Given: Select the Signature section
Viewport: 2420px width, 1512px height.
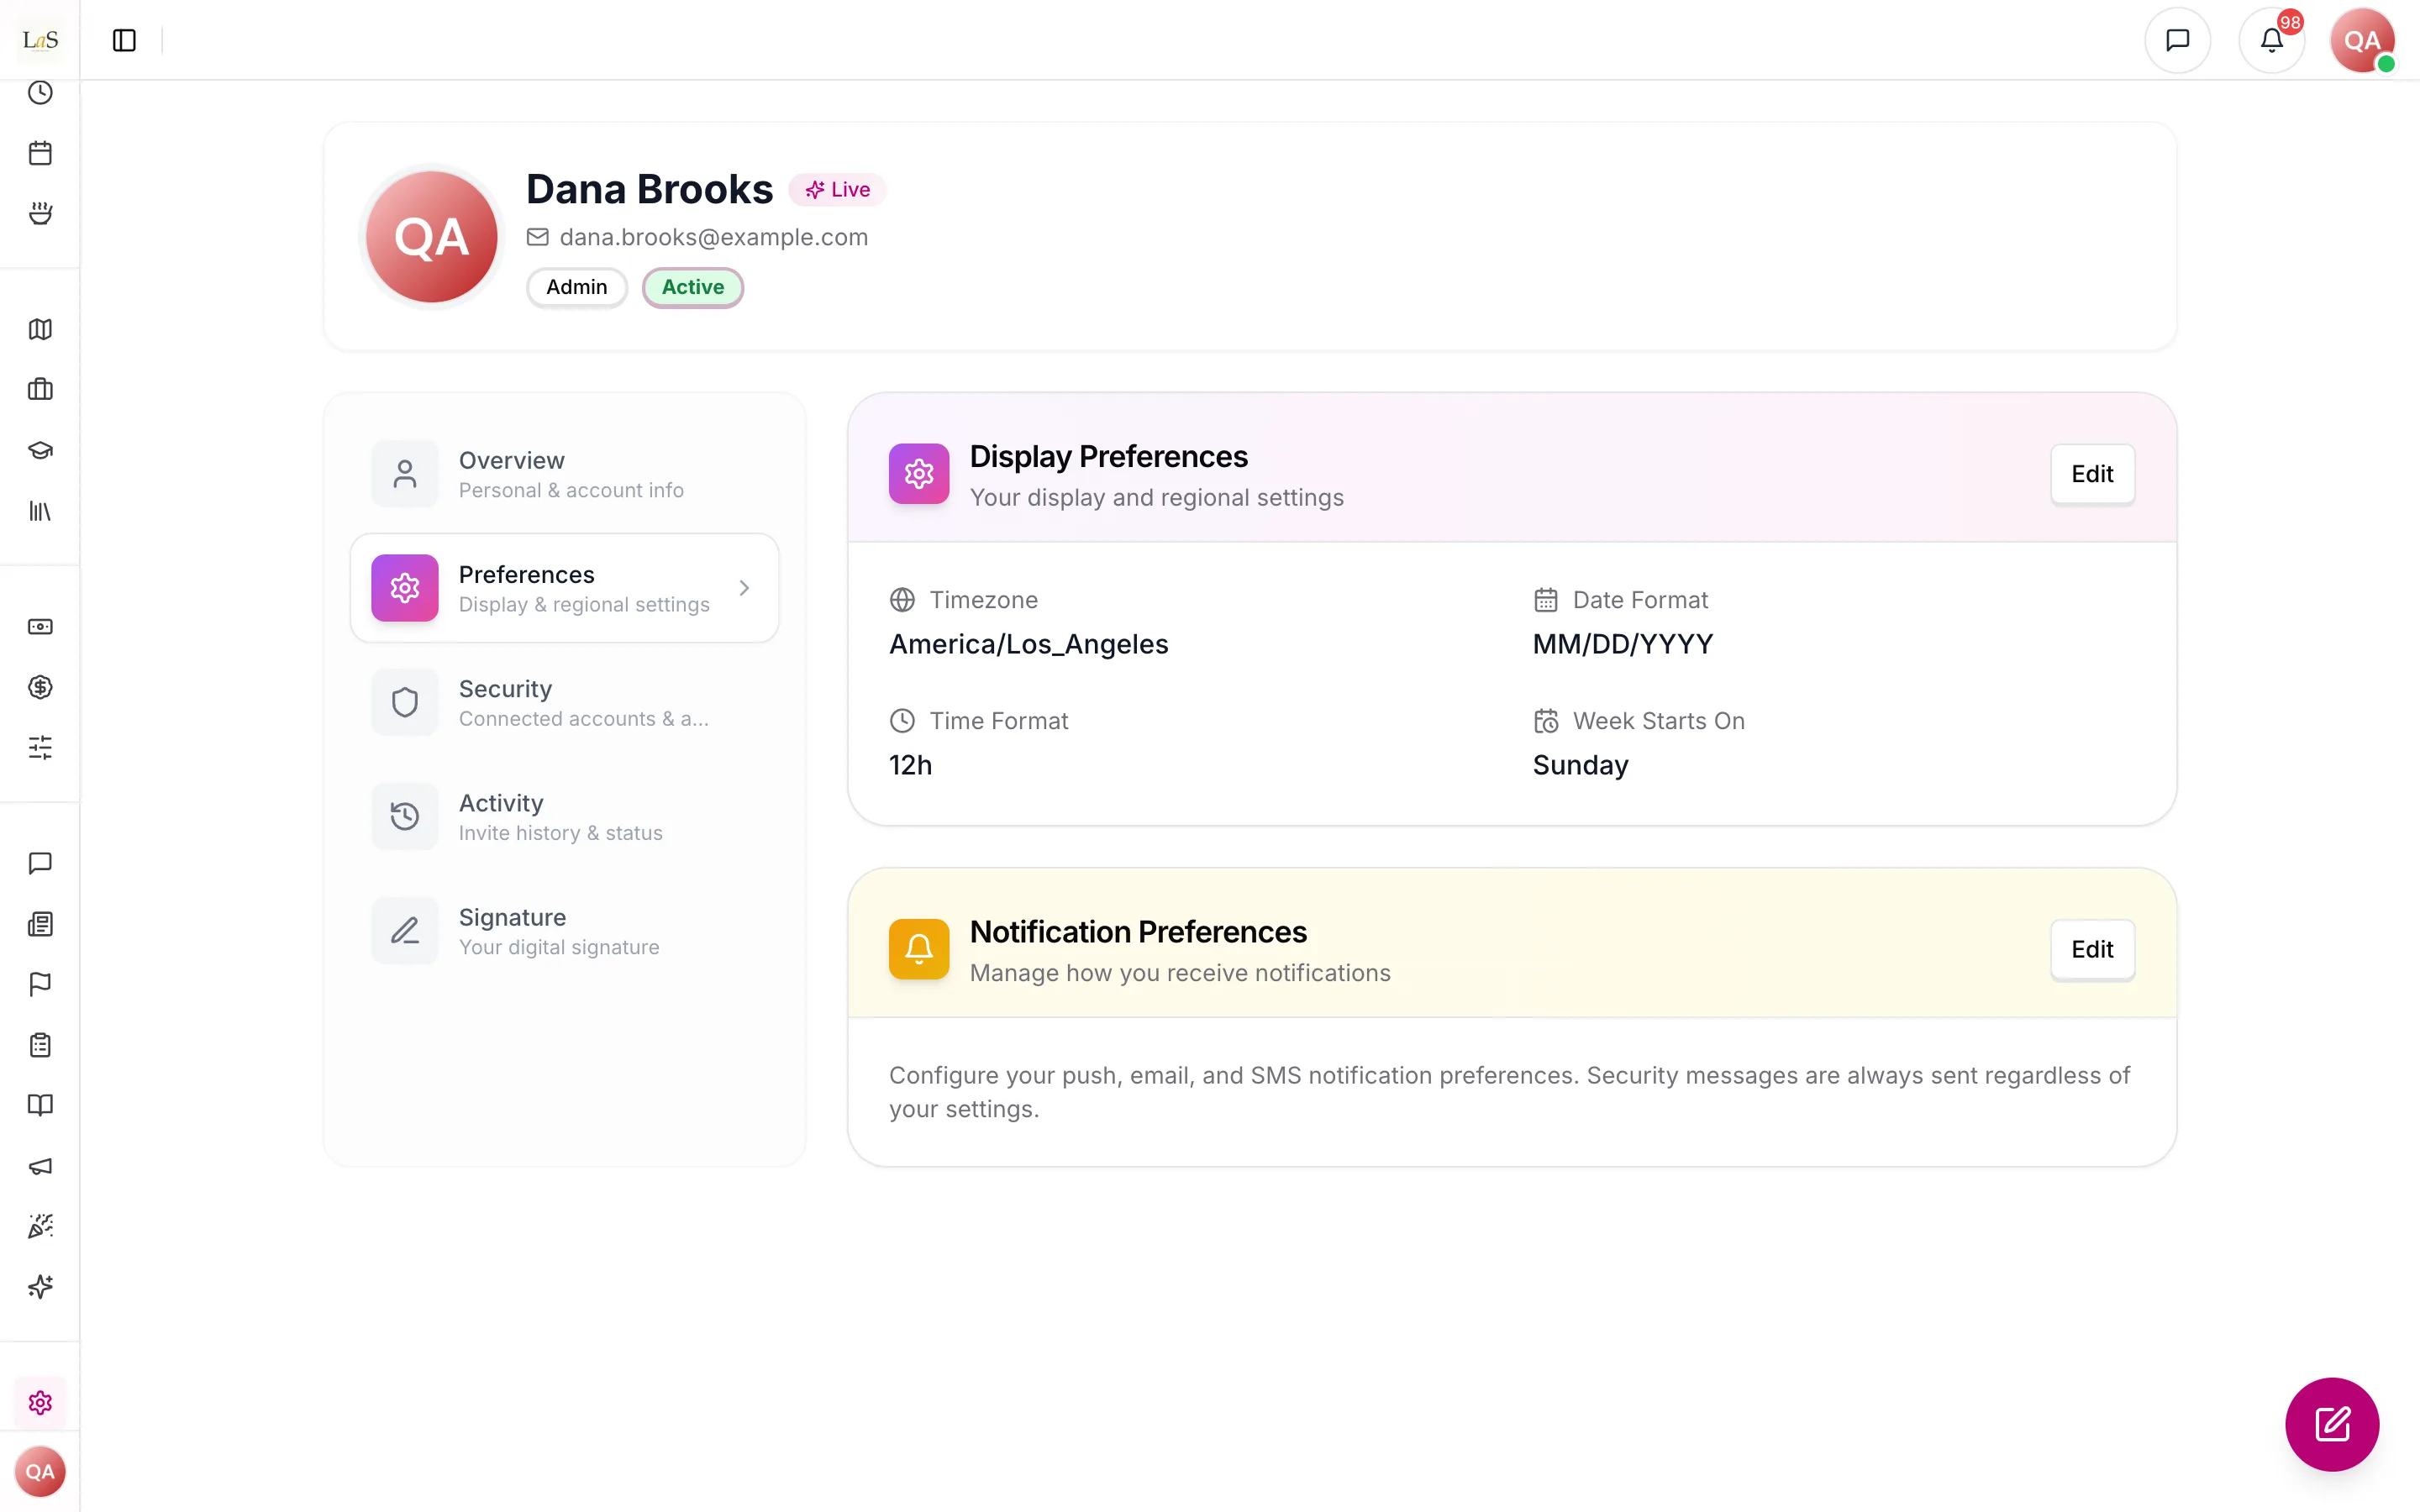Looking at the screenshot, I should [564, 930].
